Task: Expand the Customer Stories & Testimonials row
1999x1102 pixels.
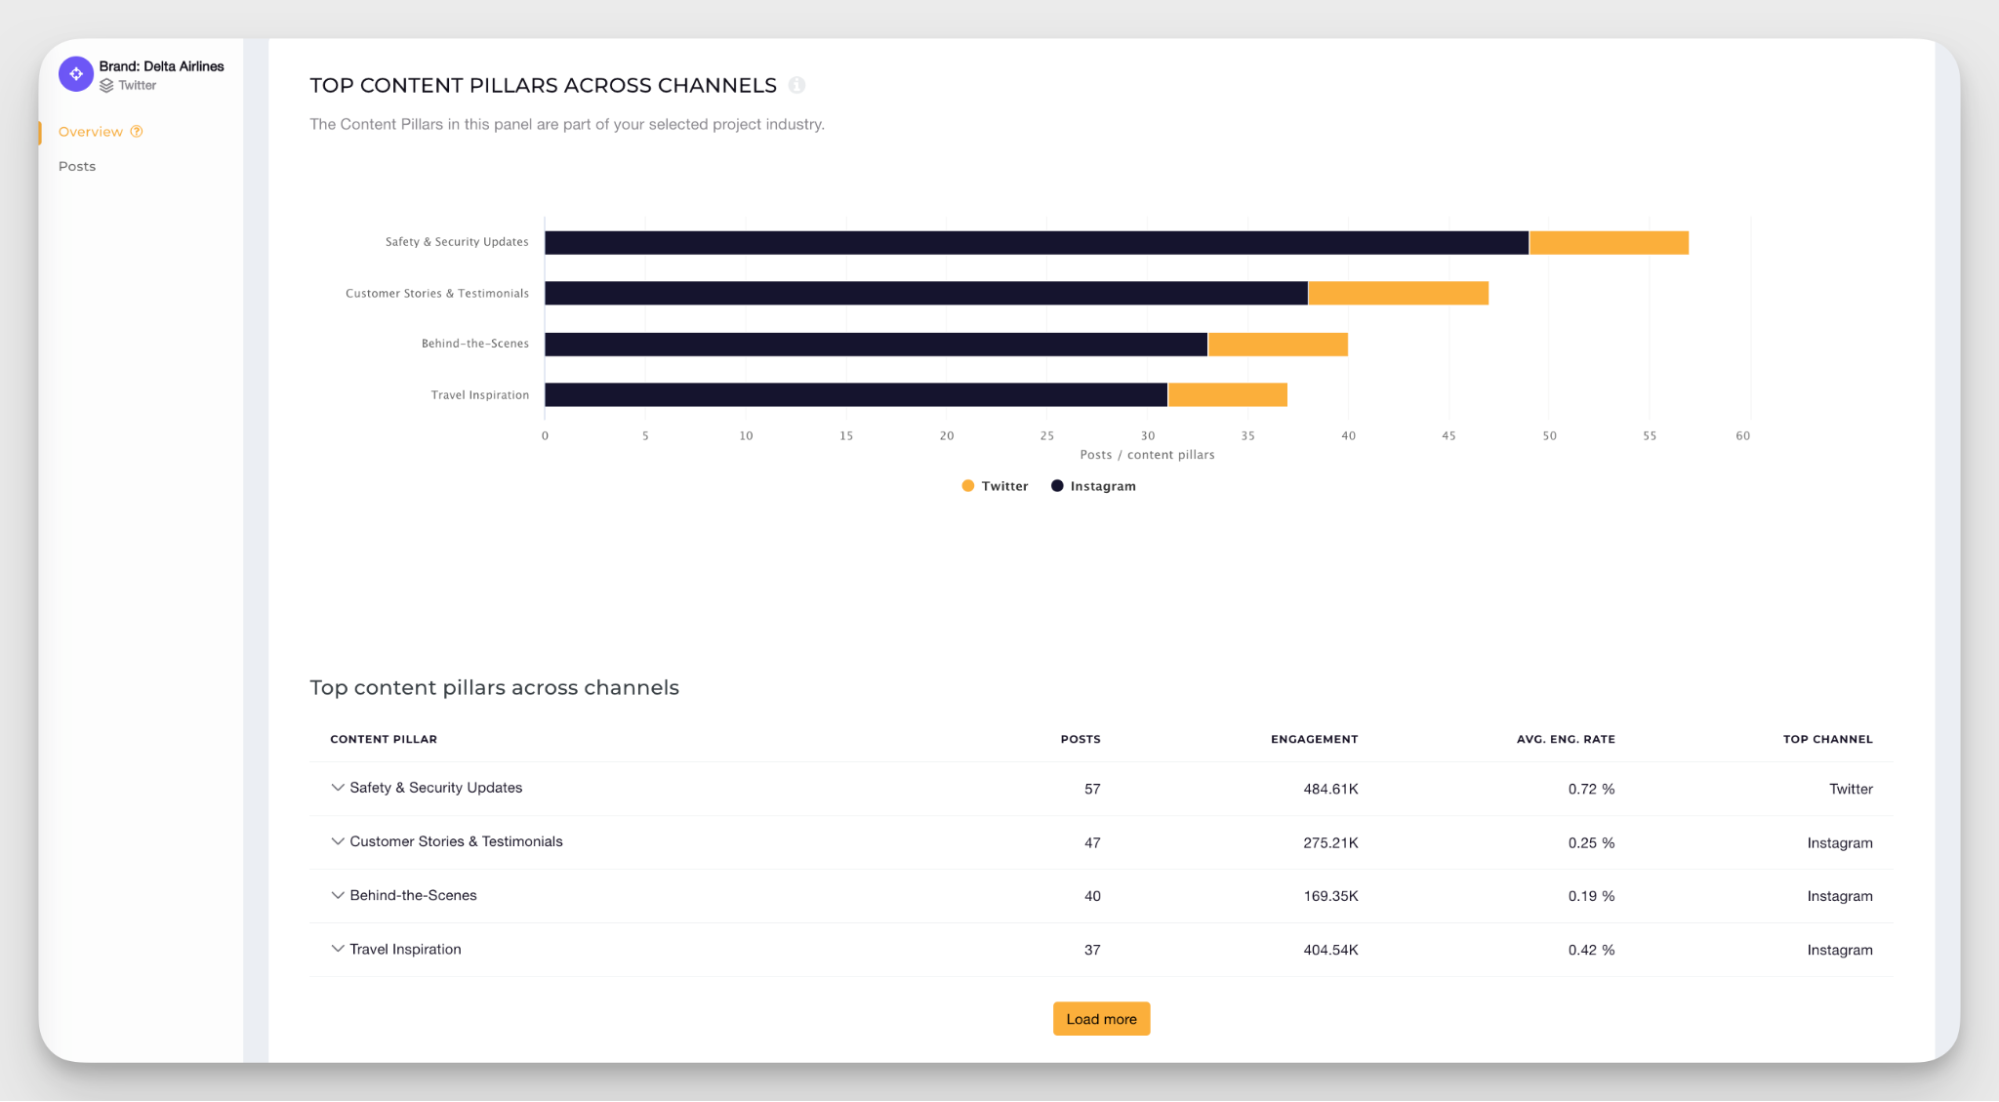Action: [x=337, y=842]
